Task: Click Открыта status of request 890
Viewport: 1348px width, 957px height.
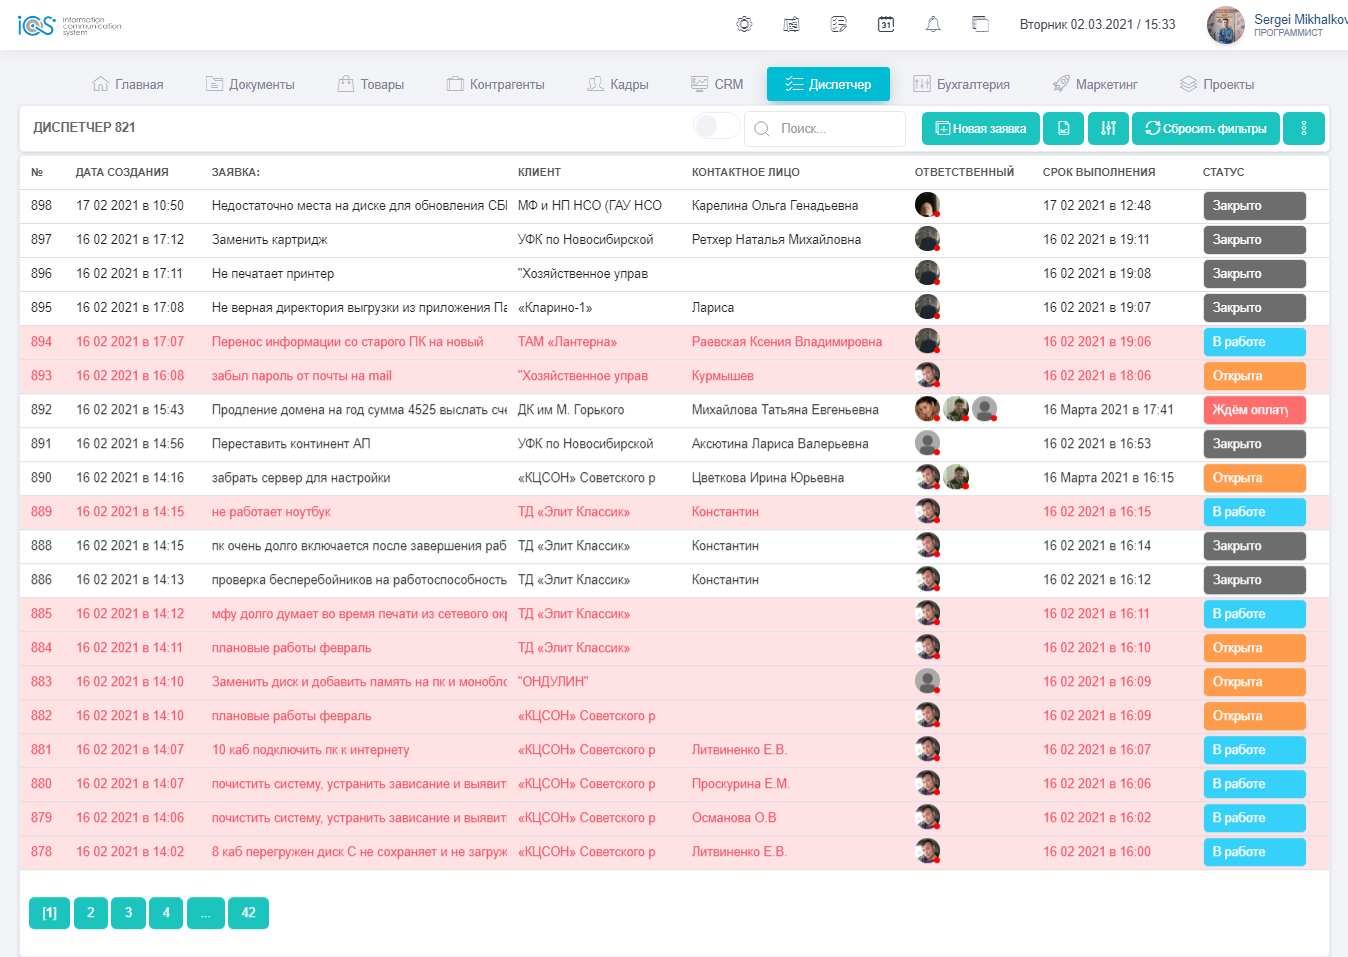Action: [x=1254, y=478]
